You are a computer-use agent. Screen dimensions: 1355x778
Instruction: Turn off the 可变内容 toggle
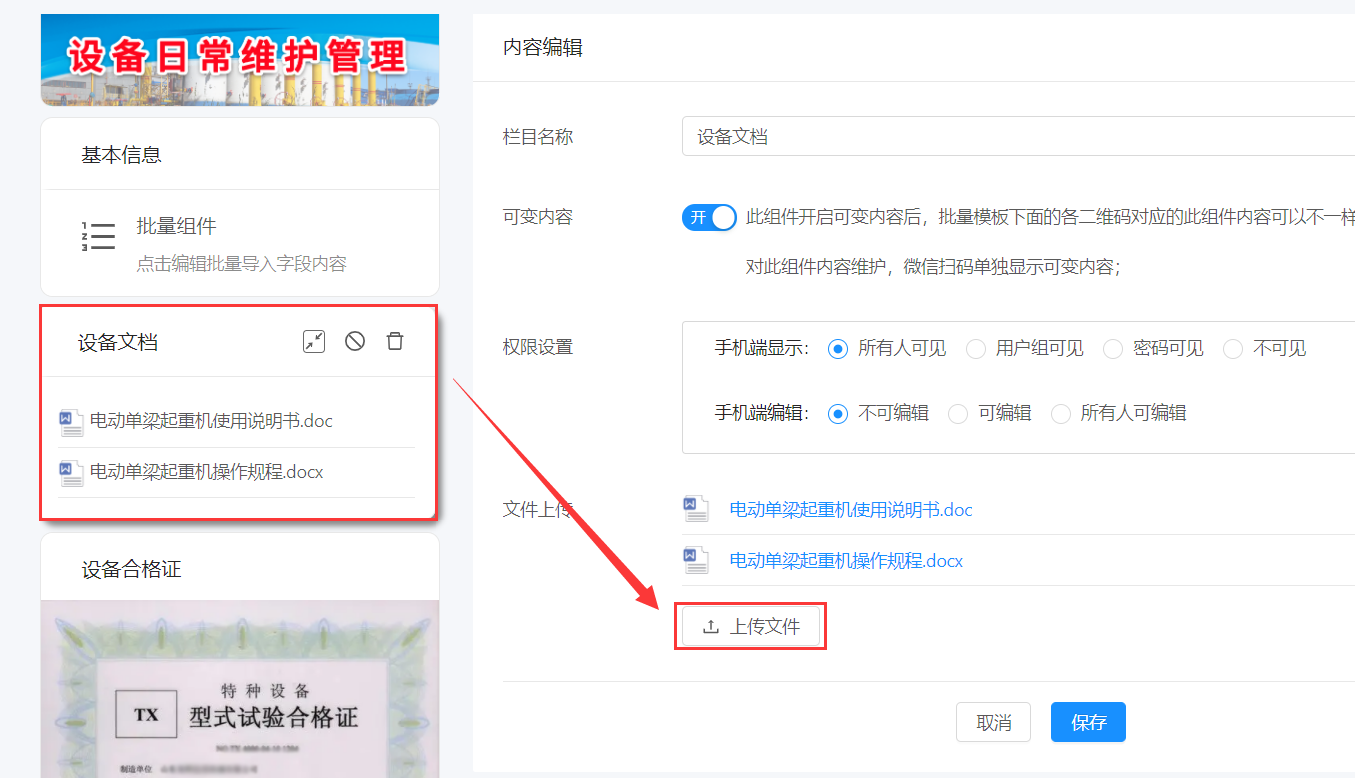709,217
